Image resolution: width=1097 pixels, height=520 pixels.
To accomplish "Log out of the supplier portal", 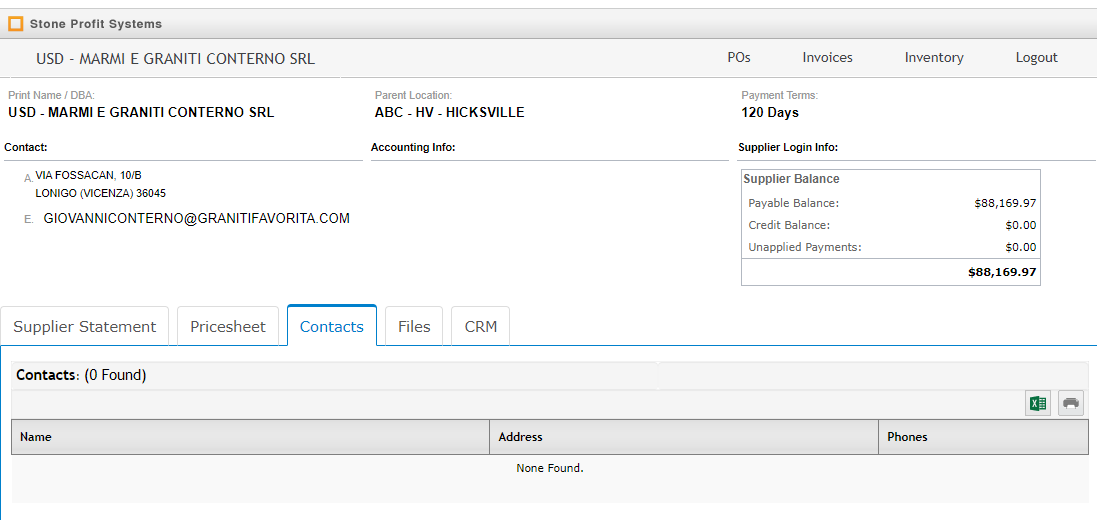I will click(1037, 58).
